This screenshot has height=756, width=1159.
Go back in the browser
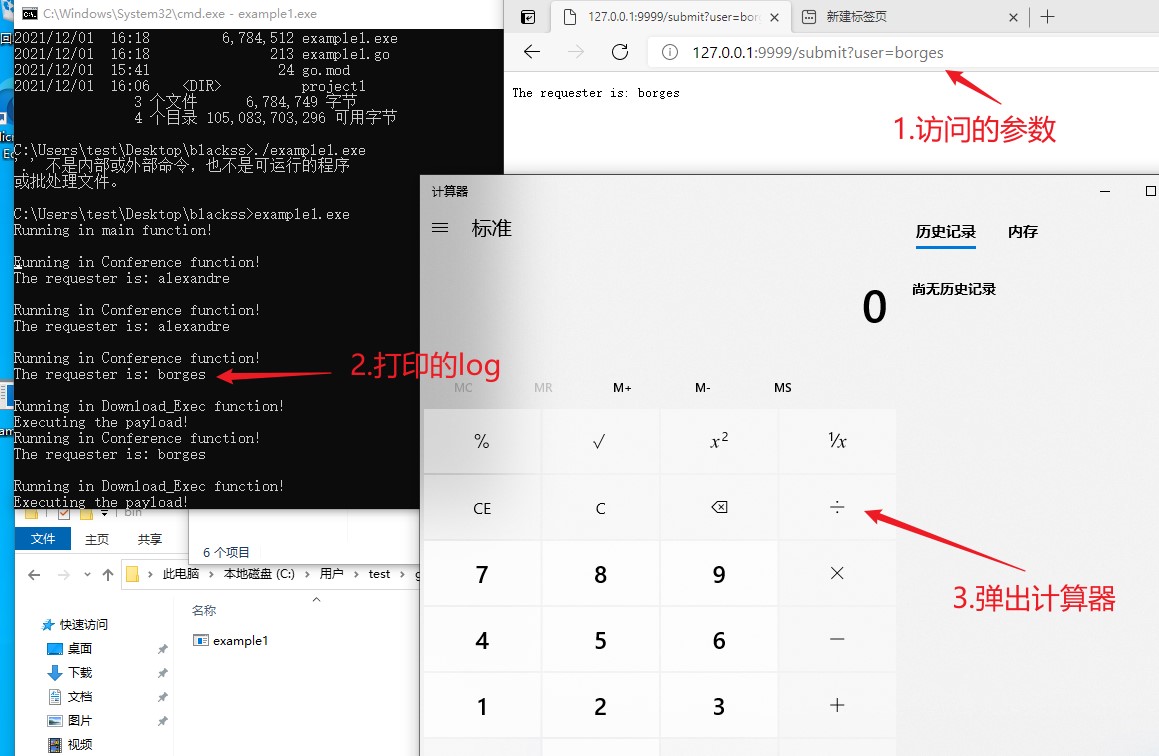[532, 53]
